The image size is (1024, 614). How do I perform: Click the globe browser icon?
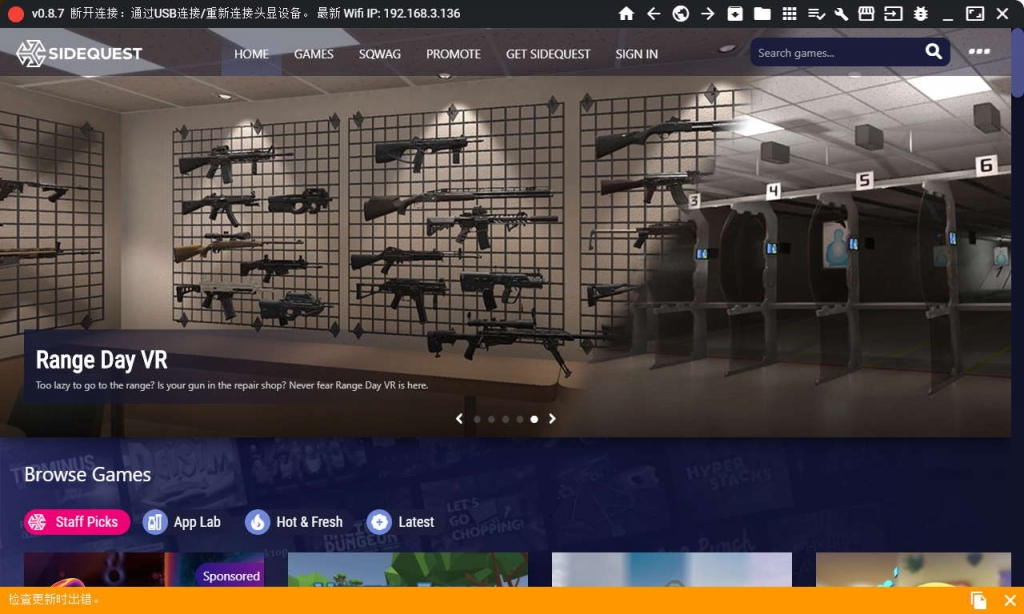[680, 14]
